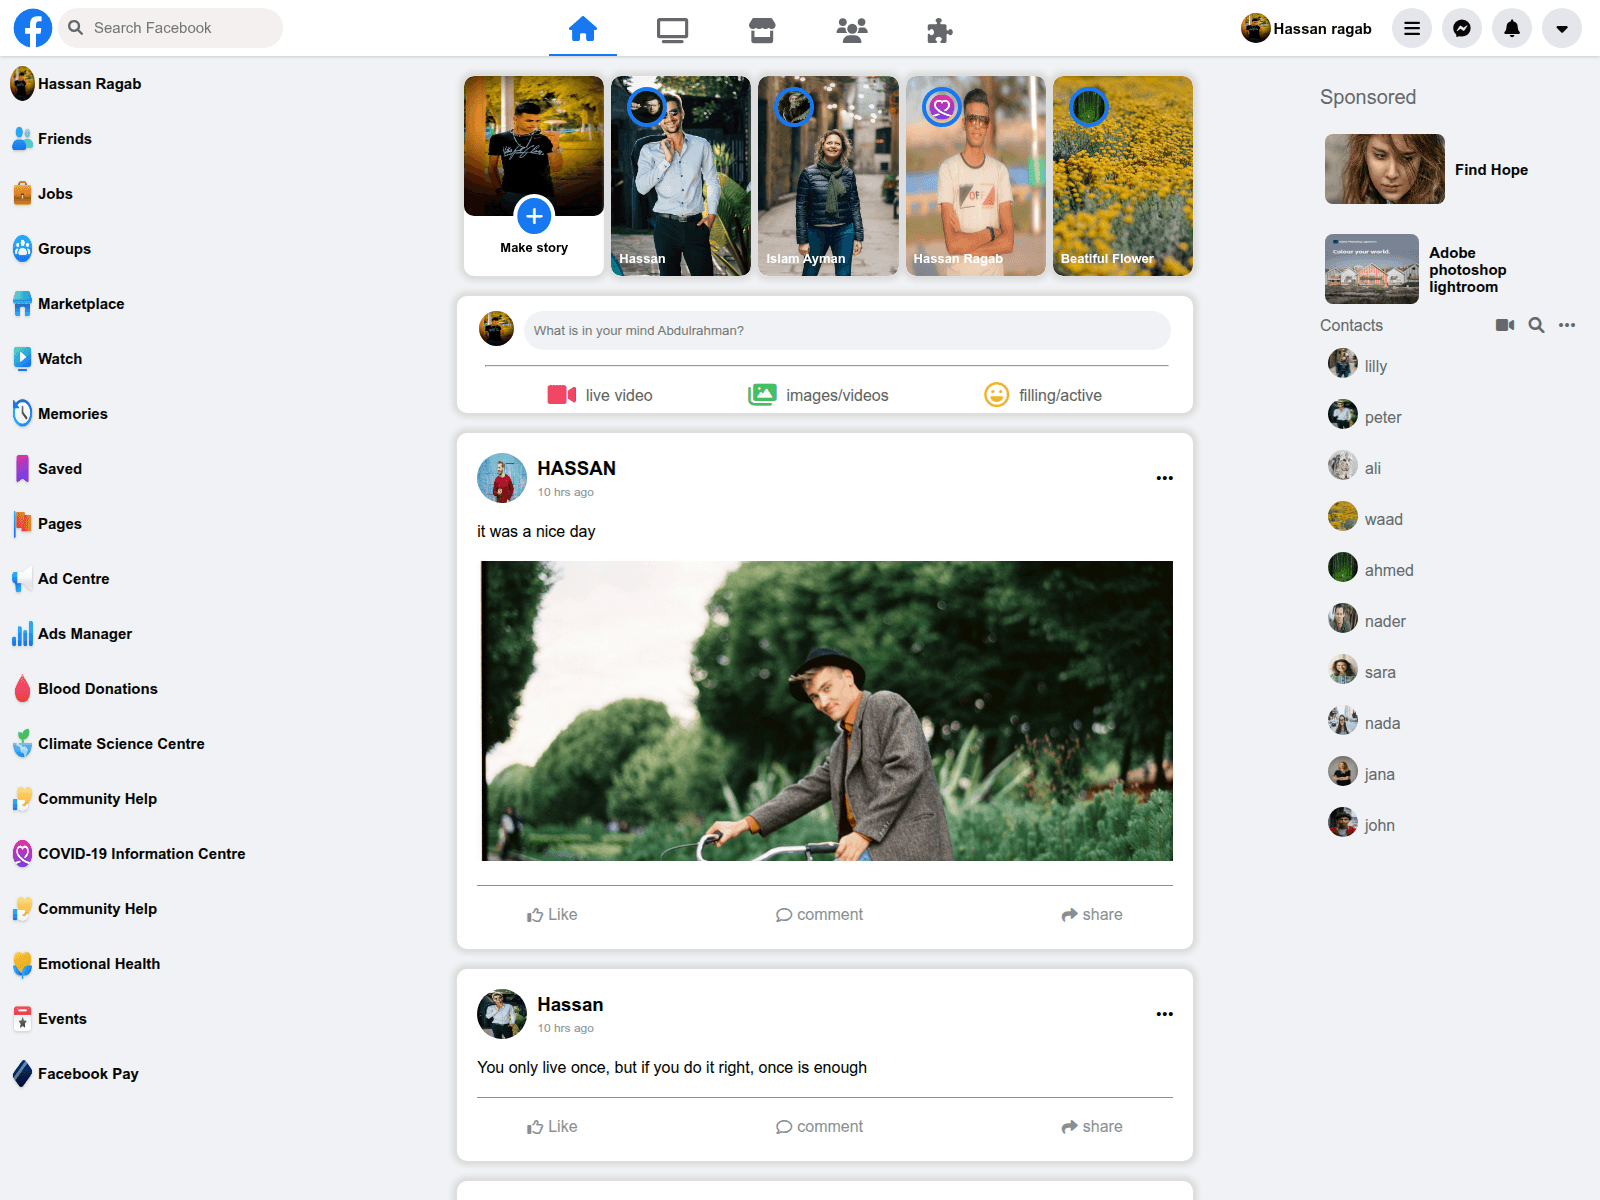The height and width of the screenshot is (1200, 1600).
Task: Open chat with contact peter
Action: (1365, 415)
